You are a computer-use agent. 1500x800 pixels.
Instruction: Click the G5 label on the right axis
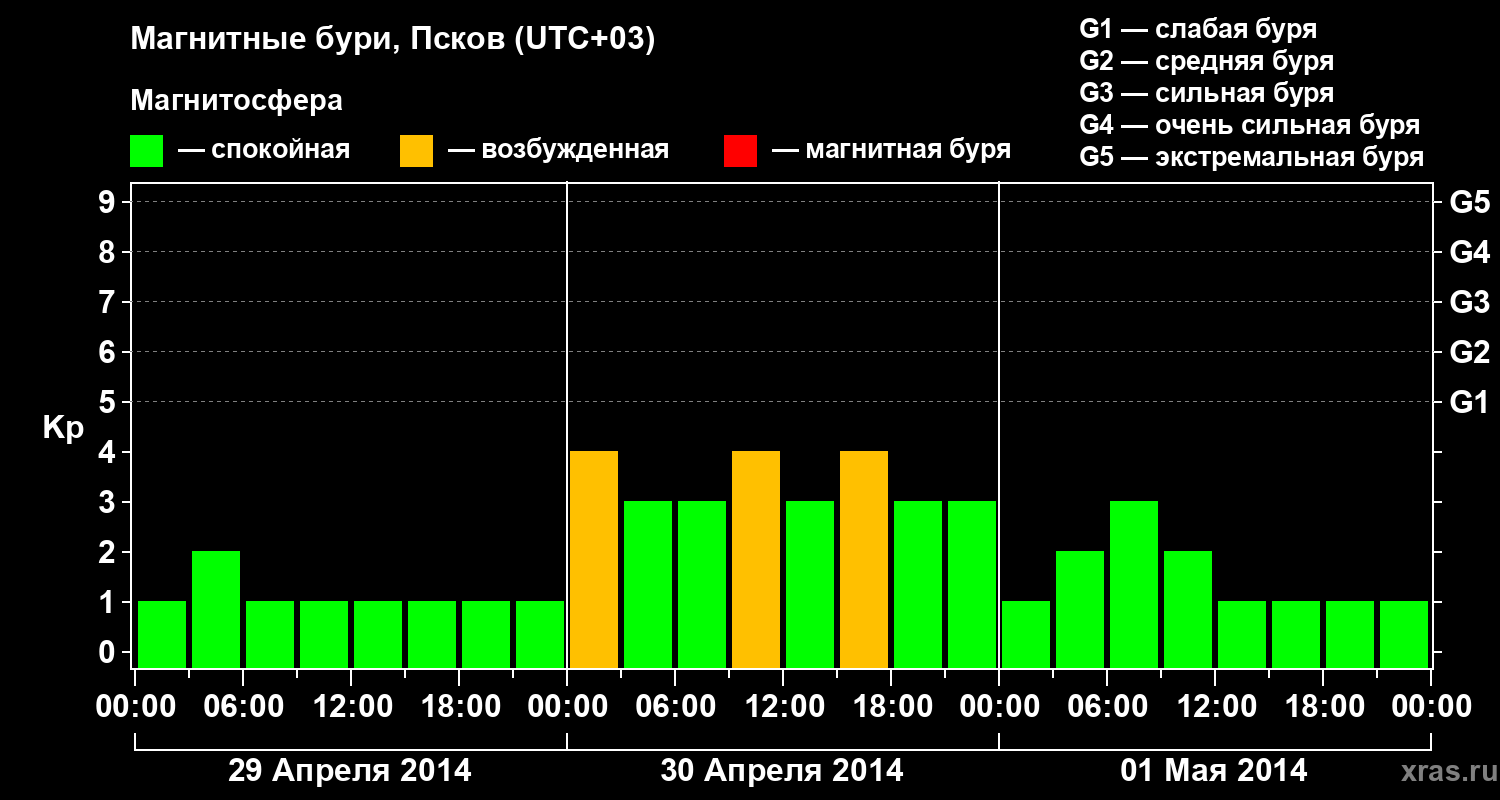[x=1469, y=202]
